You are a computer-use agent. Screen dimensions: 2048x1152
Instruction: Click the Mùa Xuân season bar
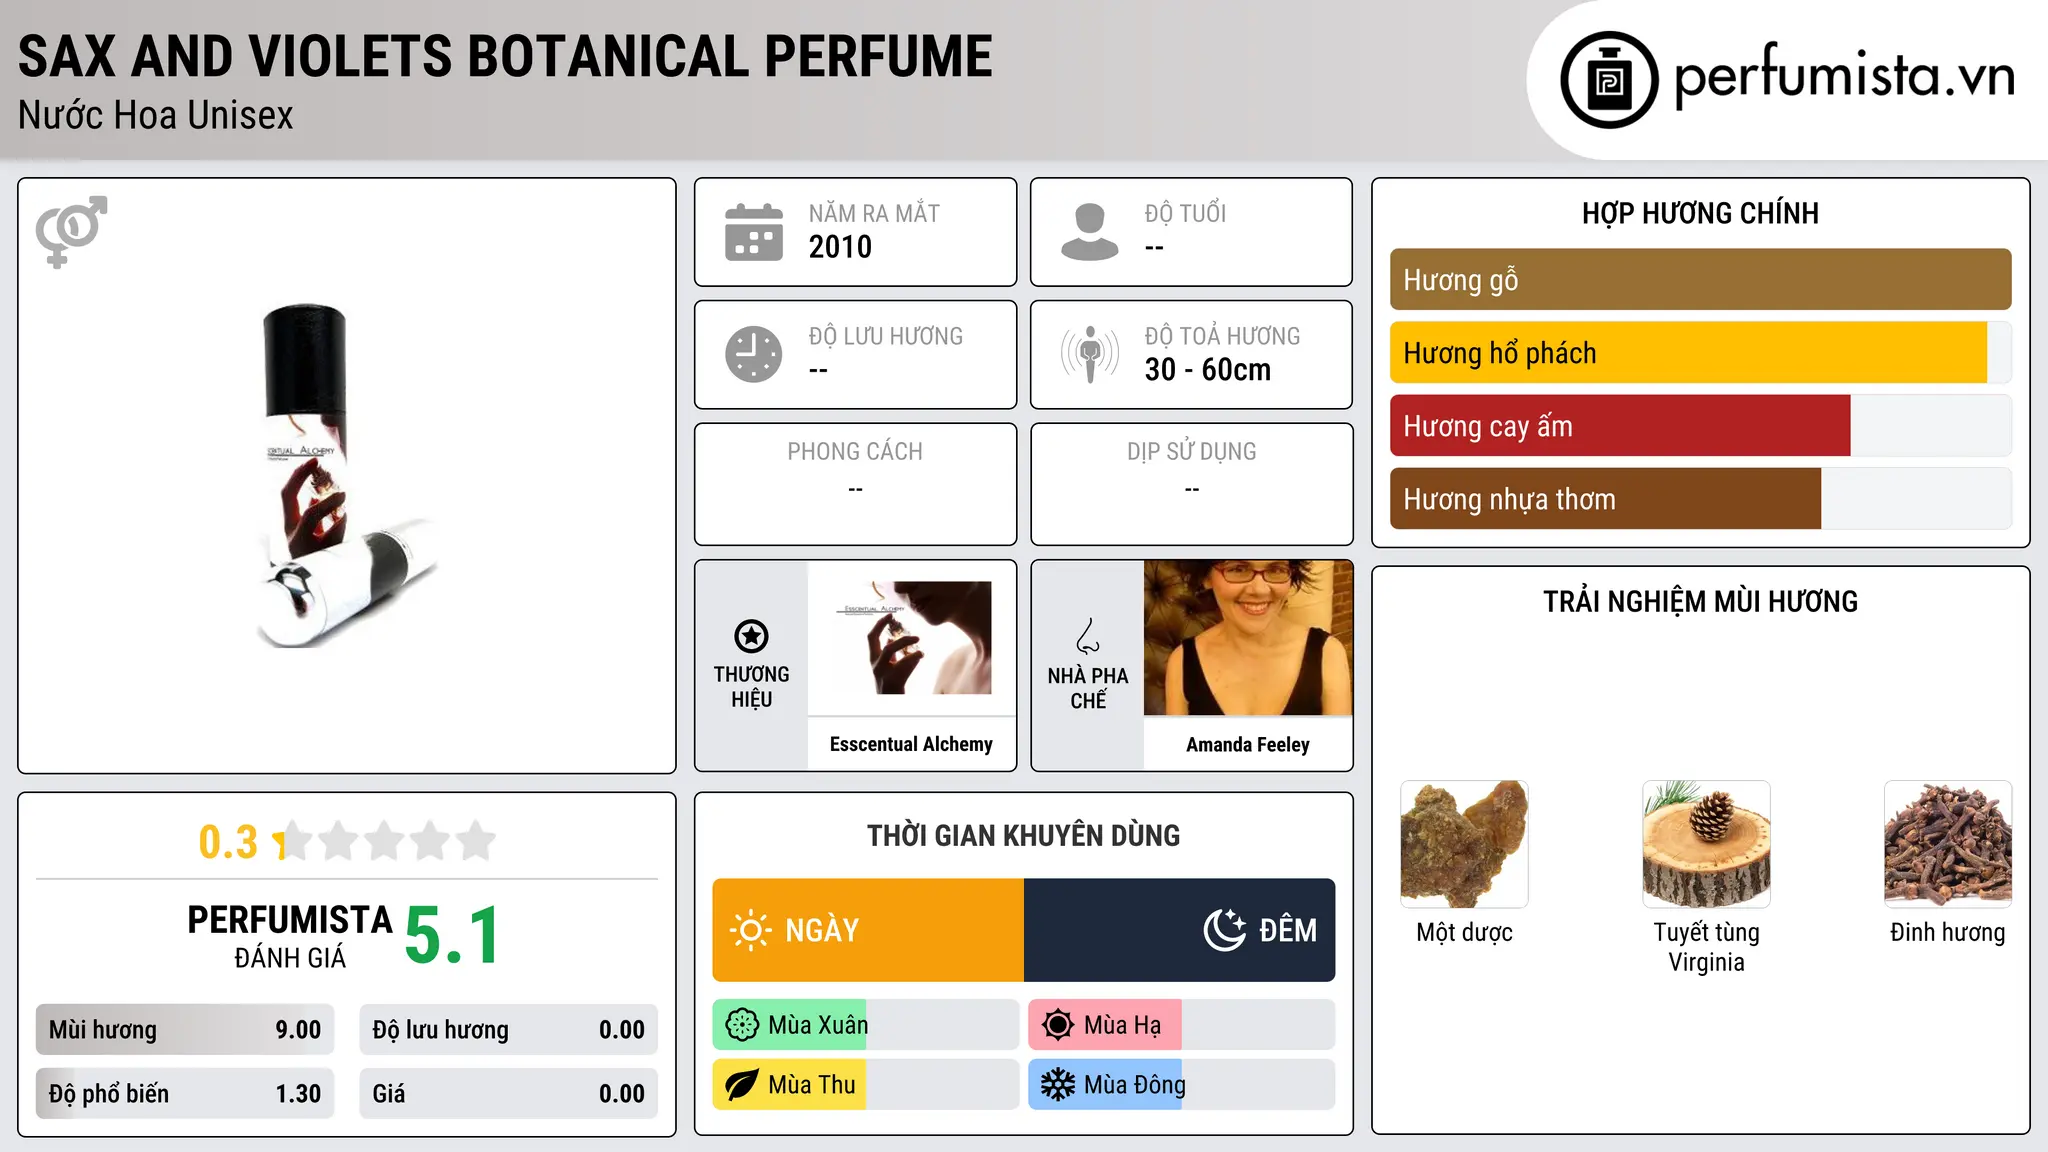[x=866, y=1025]
